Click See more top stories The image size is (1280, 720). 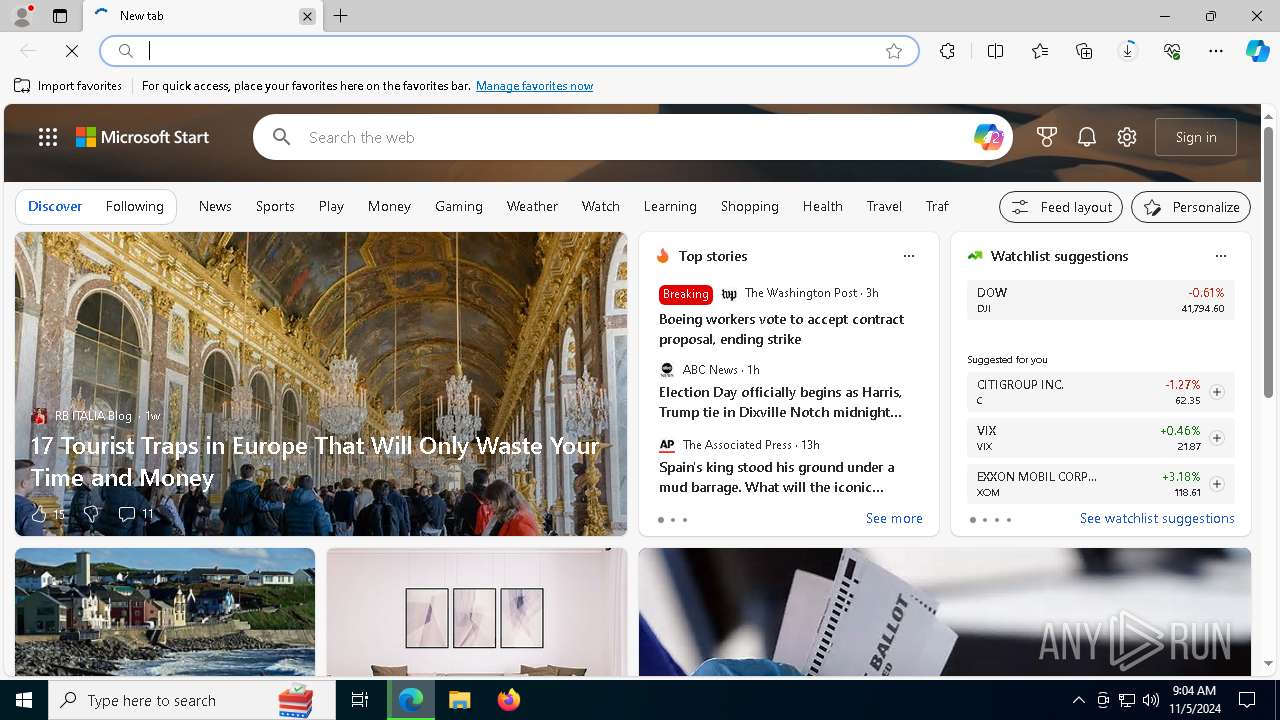point(894,518)
